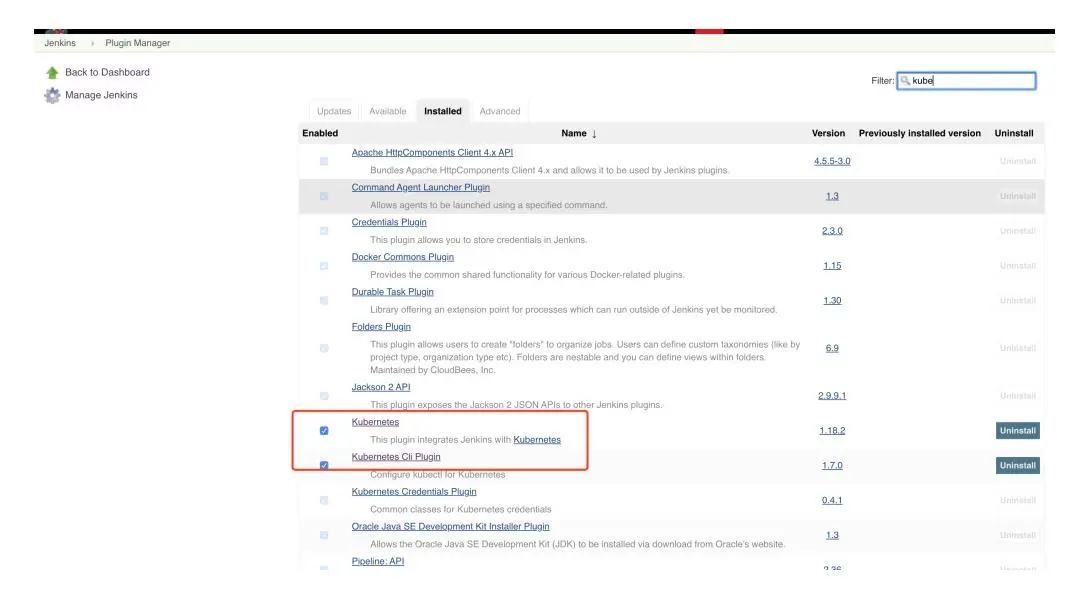1092x591 pixels.
Task: Select the Installed tab
Action: click(443, 111)
